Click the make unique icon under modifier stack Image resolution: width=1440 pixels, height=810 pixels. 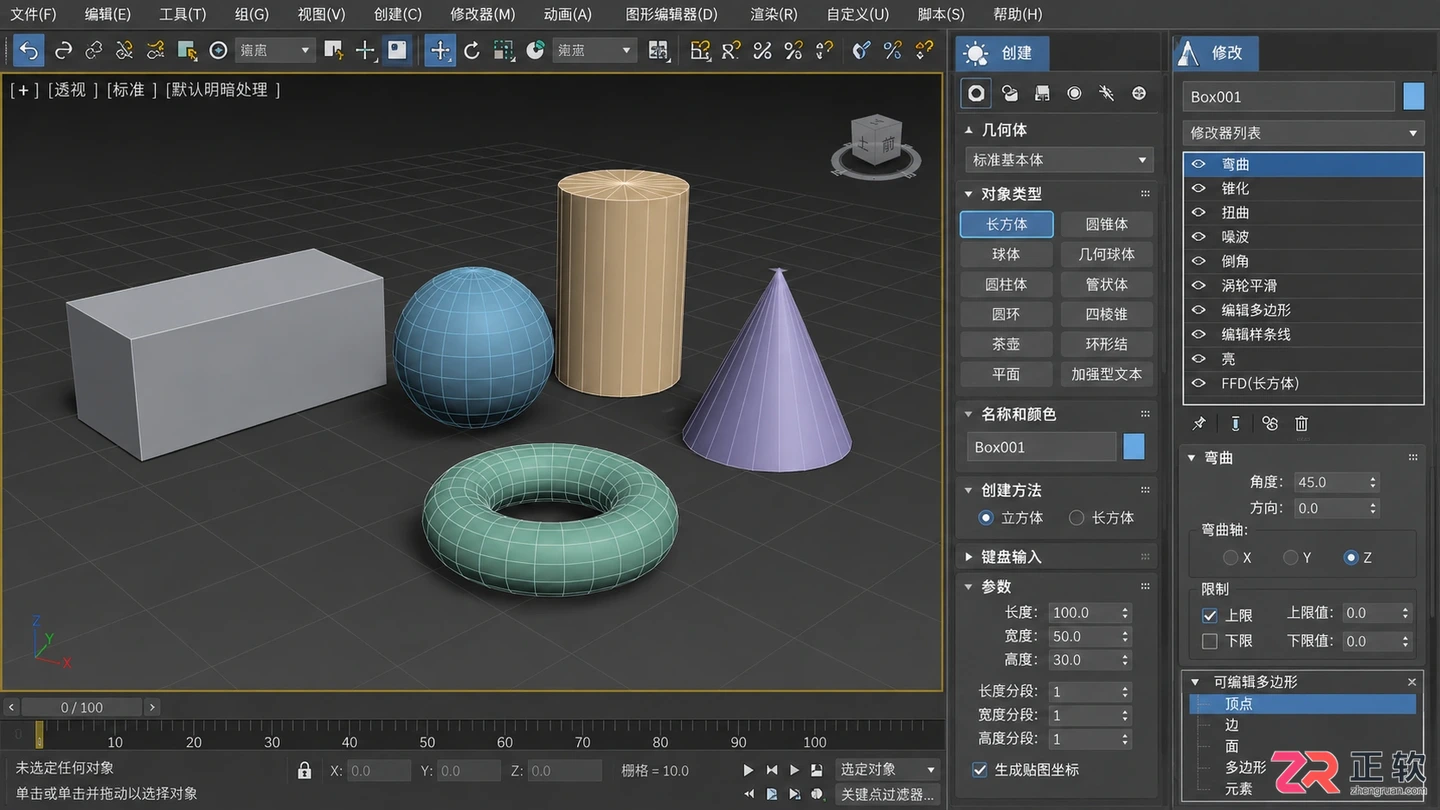tap(1270, 424)
